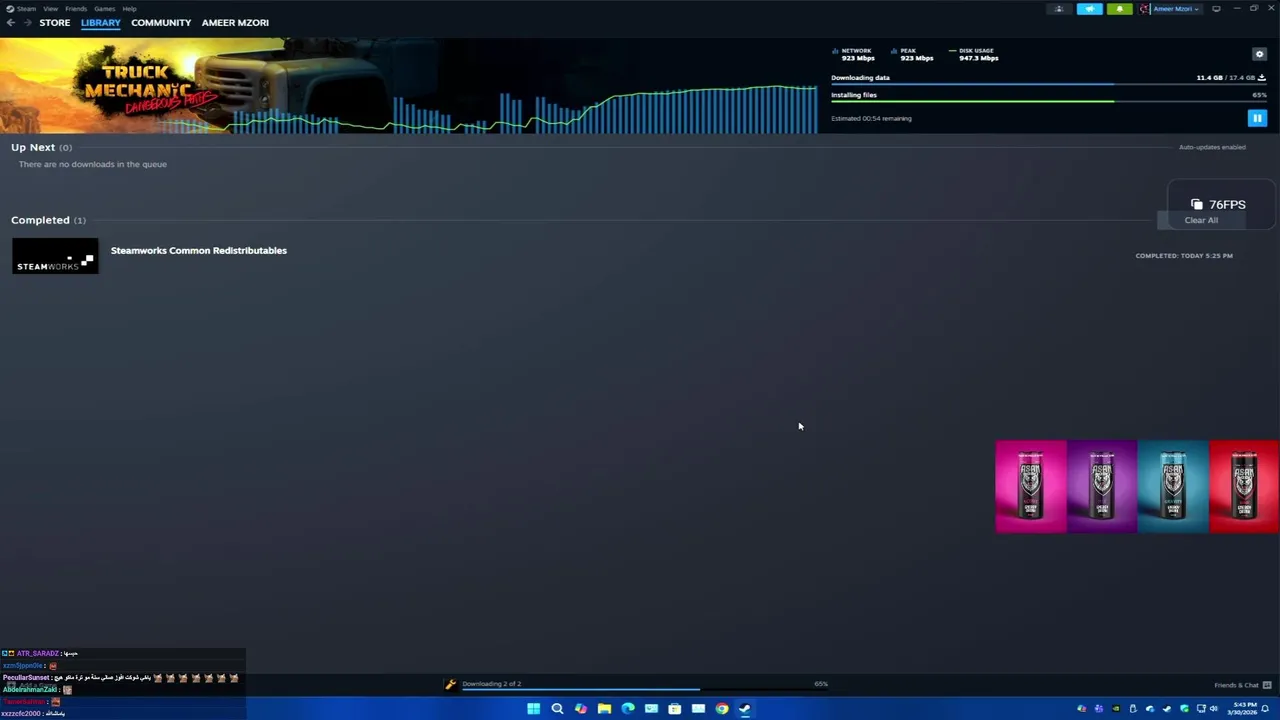This screenshot has height=720, width=1280.
Task: Click the purple energy drink can image
Action: click(x=1102, y=486)
